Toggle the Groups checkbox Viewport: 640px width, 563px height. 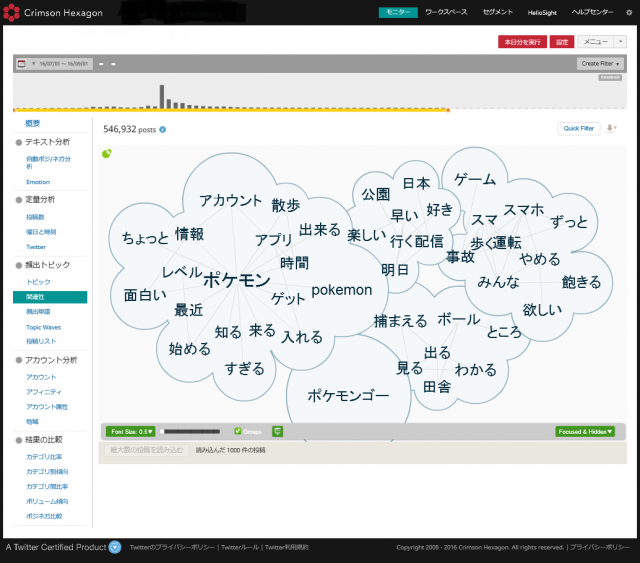coord(238,431)
